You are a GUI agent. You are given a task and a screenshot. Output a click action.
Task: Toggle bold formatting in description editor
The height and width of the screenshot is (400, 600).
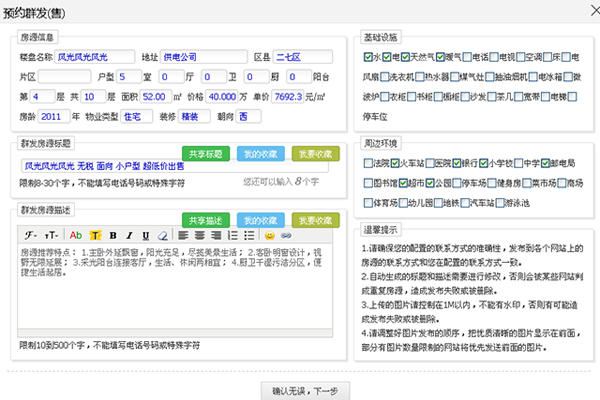[113, 235]
